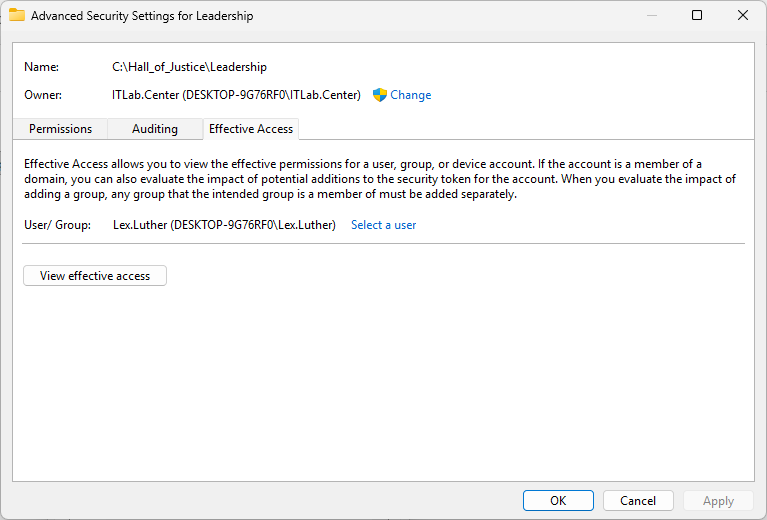Click the folder icon in title bar
This screenshot has width=767, height=520.
(x=17, y=16)
